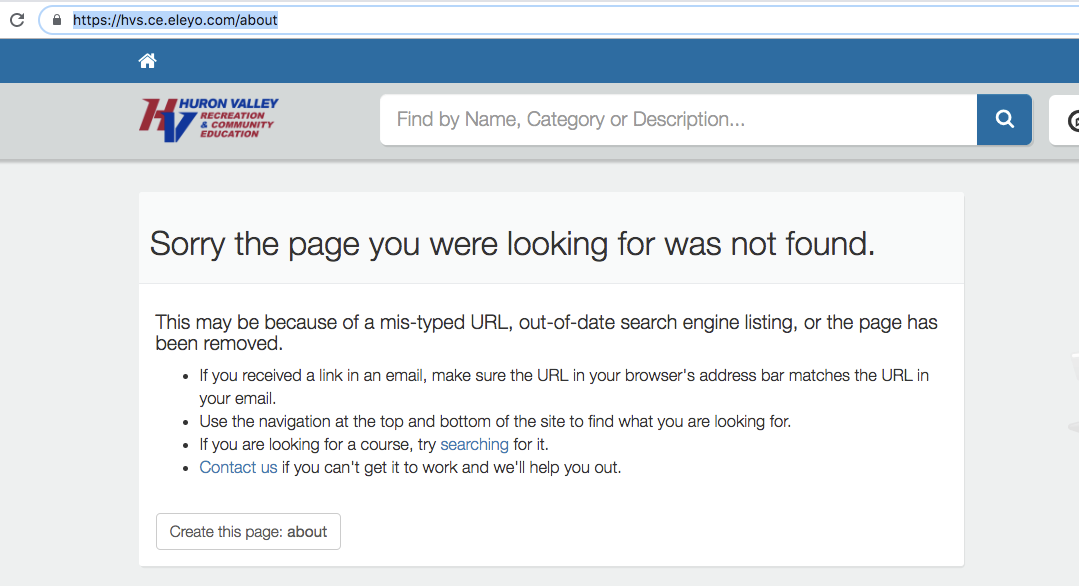Click an empty area of the blue navigation bar

pyautogui.click(x=600, y=61)
